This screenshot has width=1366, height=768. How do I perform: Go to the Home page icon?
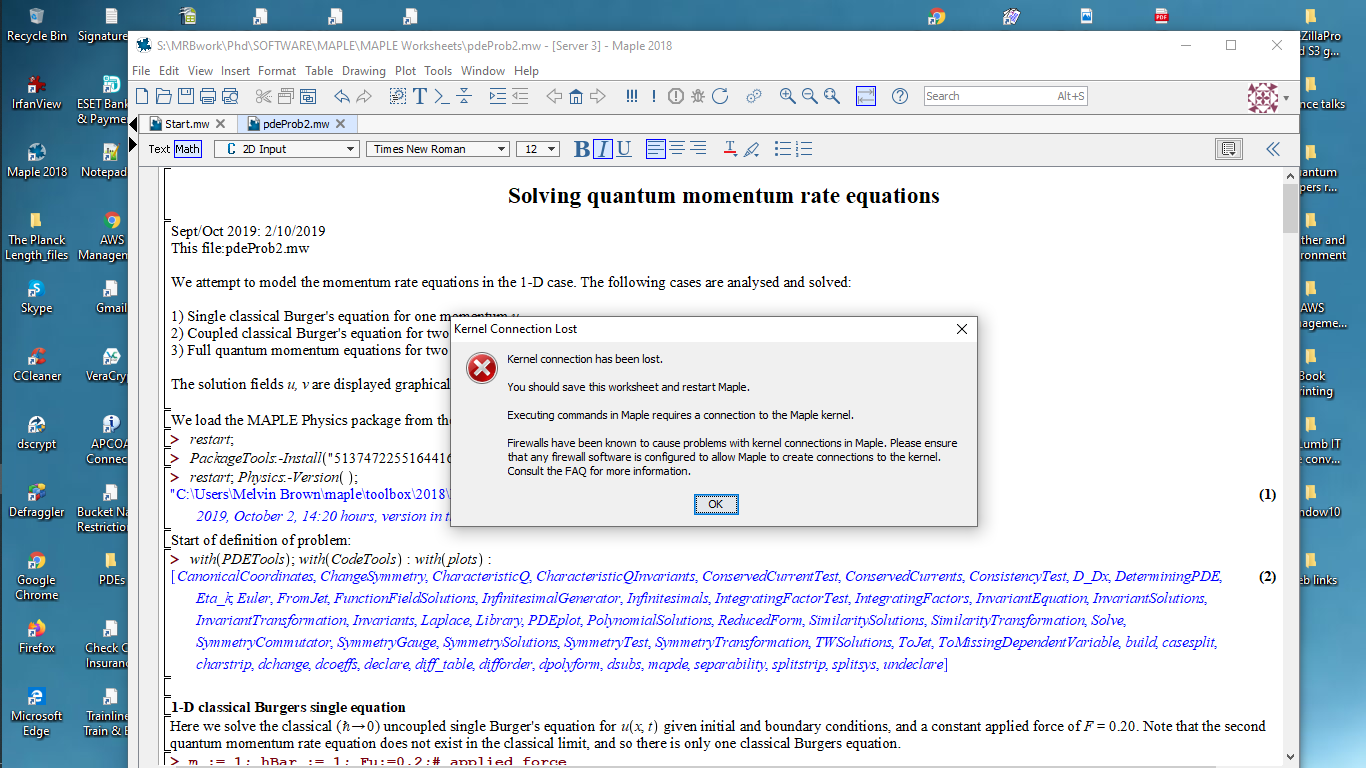click(x=576, y=96)
